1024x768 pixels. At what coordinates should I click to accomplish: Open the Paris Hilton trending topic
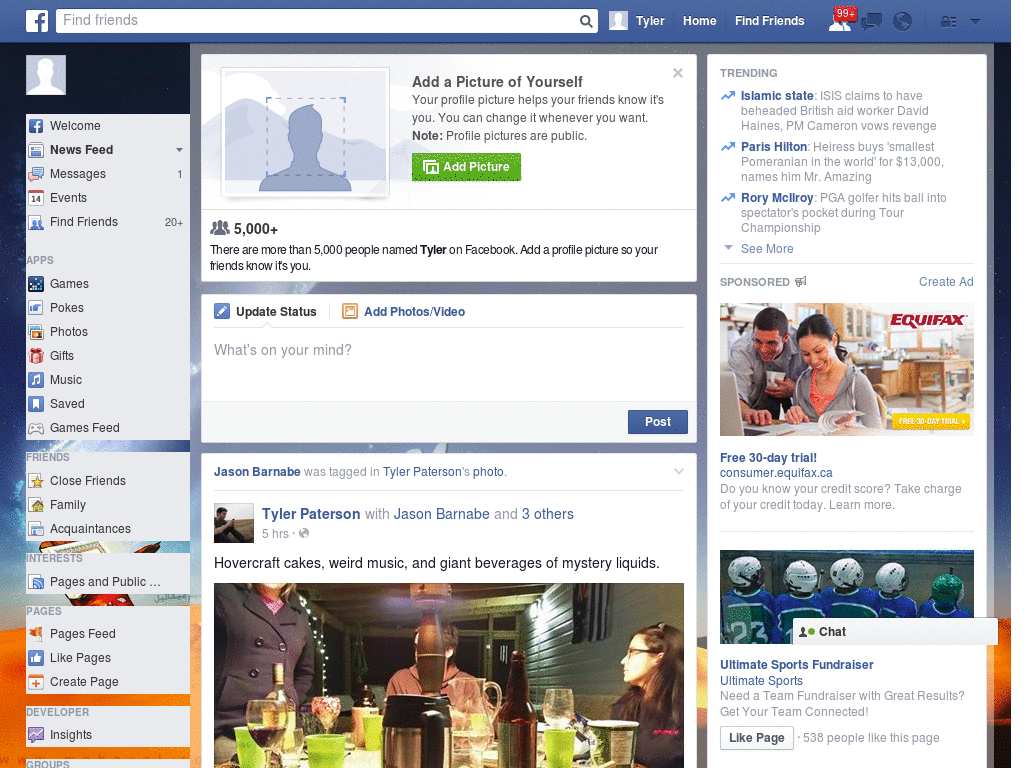(x=774, y=146)
